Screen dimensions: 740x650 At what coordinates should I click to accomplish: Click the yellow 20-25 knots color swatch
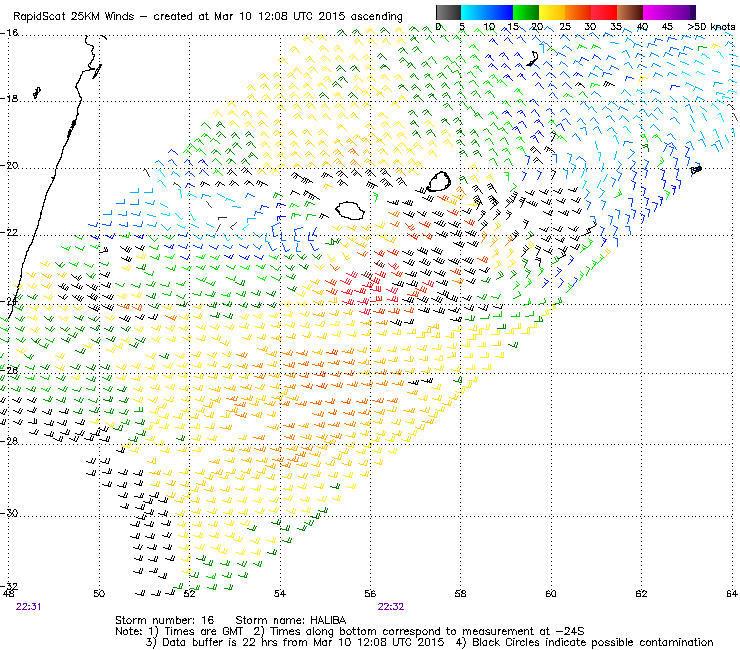click(x=552, y=12)
